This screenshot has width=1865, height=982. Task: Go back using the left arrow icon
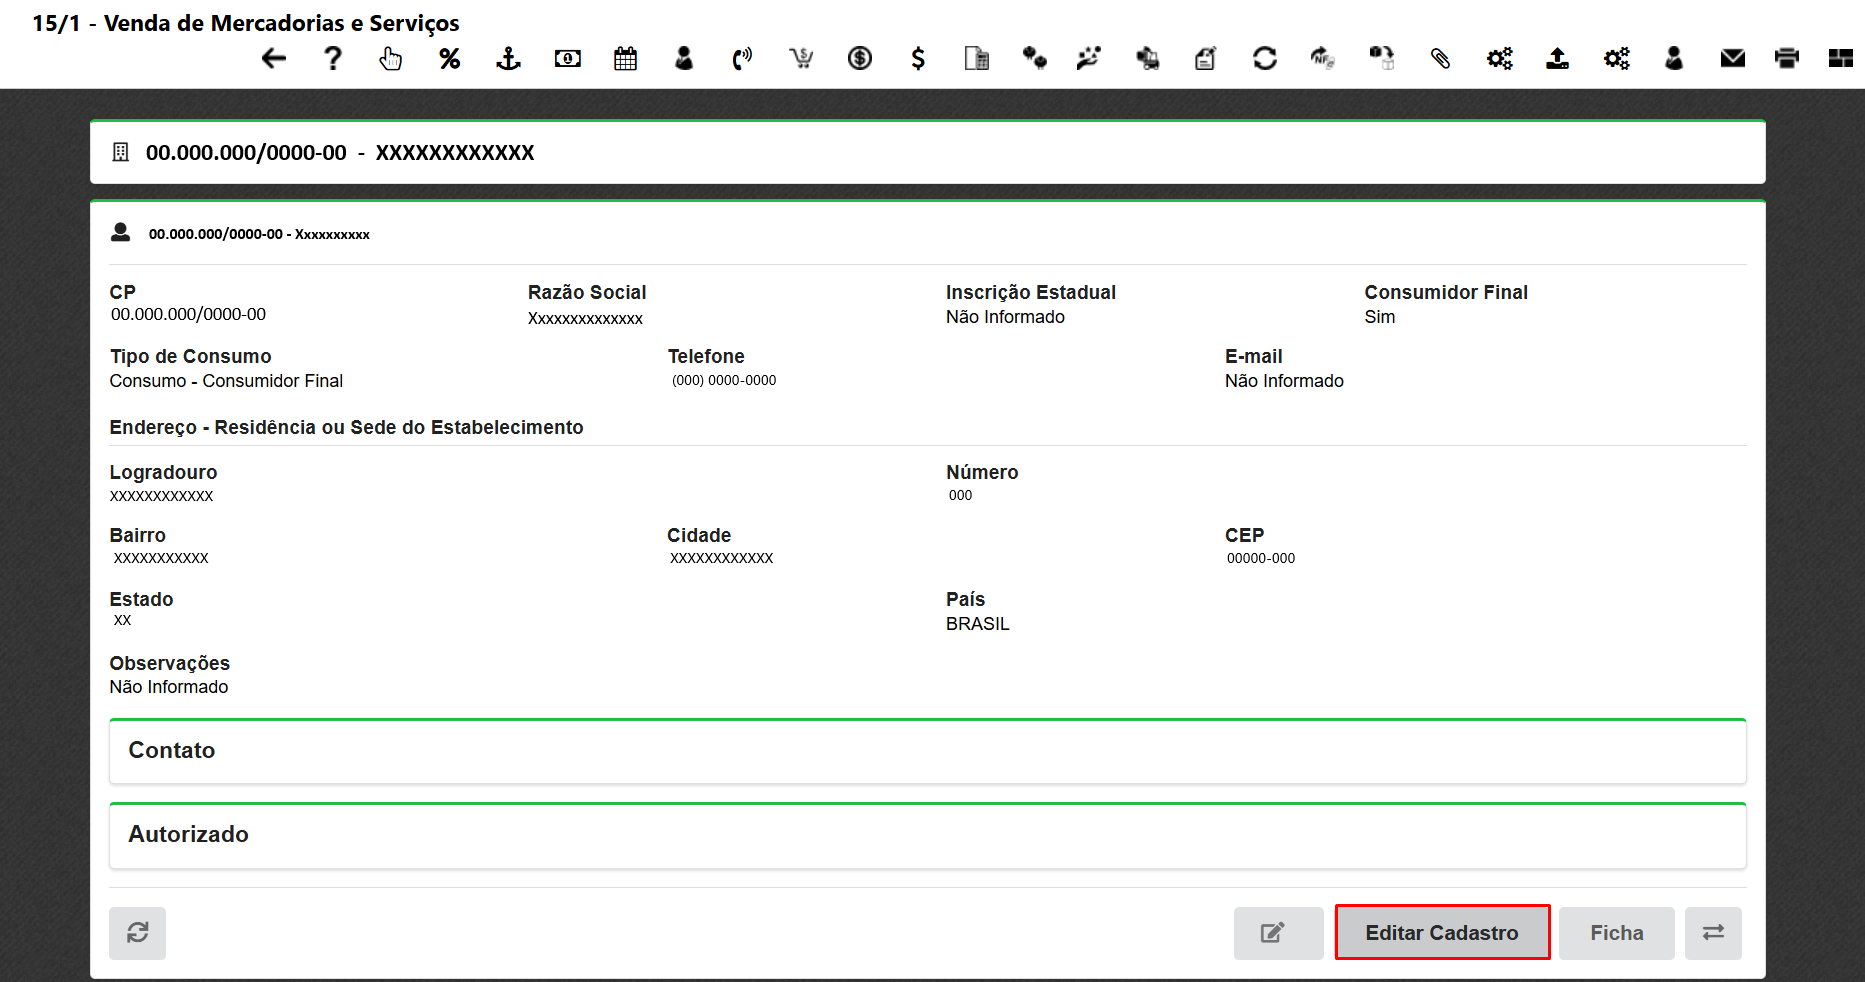click(x=274, y=59)
